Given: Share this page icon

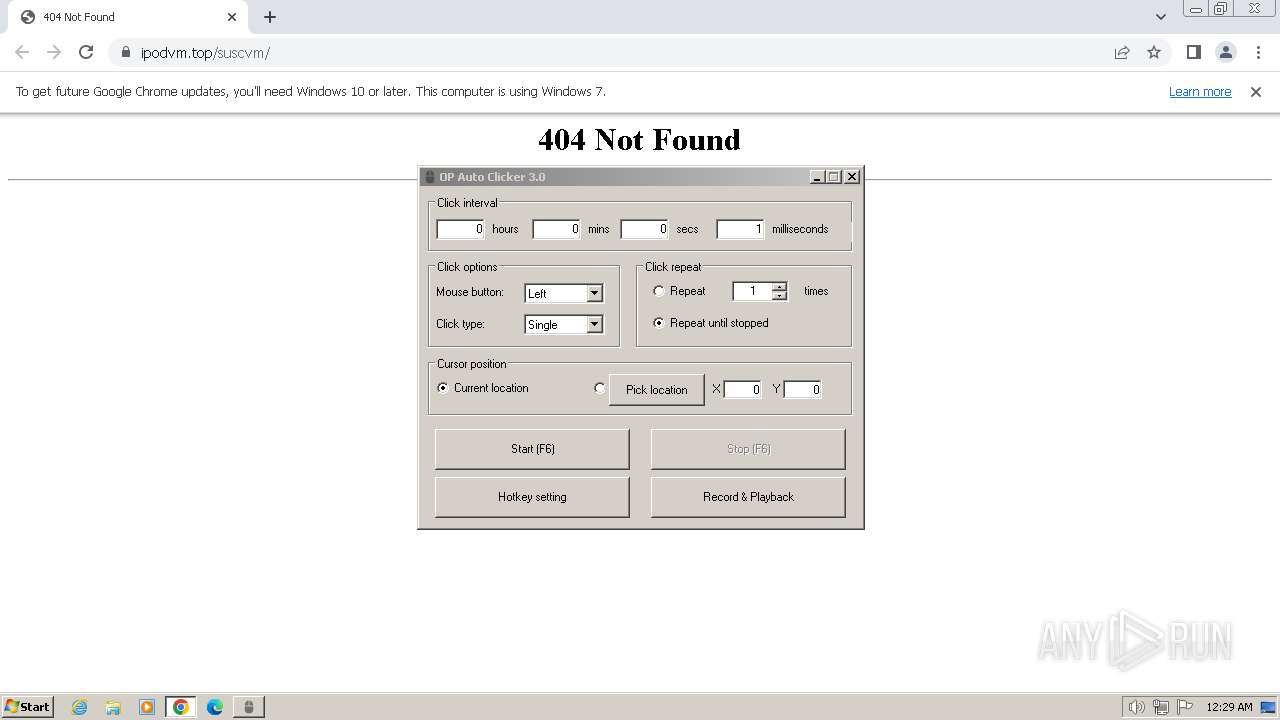Looking at the screenshot, I should pos(1122,52).
